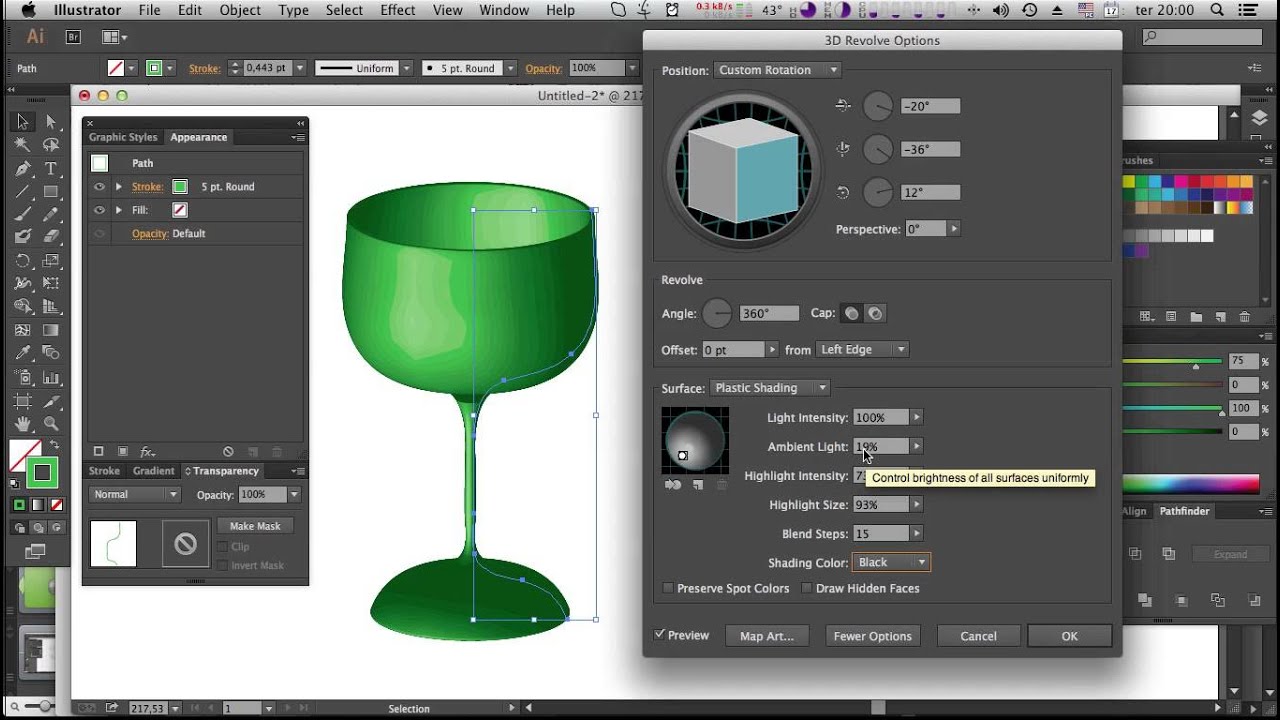Hide the Stroke attribute via its eye toggle

point(99,186)
